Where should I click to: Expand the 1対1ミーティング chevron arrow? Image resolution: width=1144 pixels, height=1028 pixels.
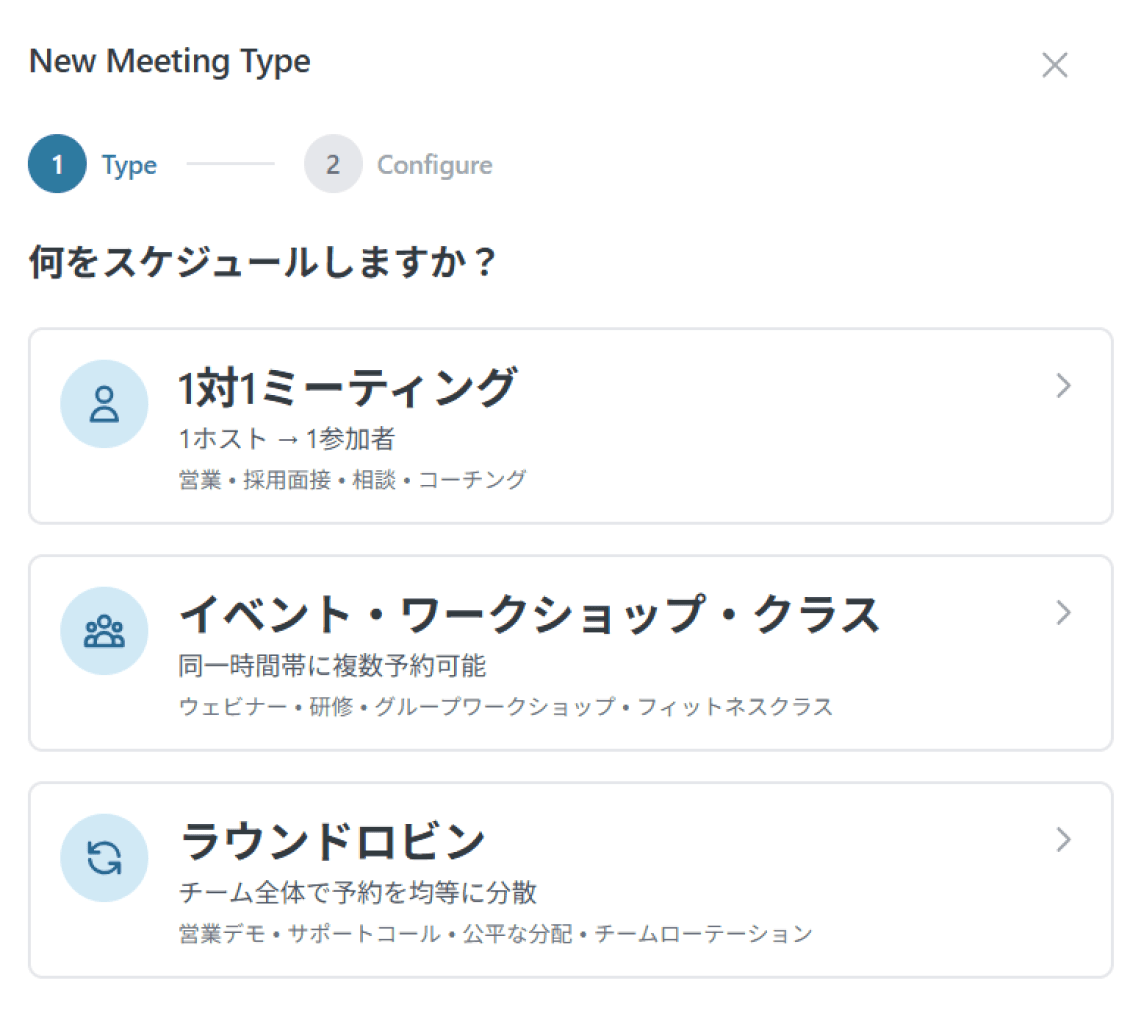(1064, 386)
